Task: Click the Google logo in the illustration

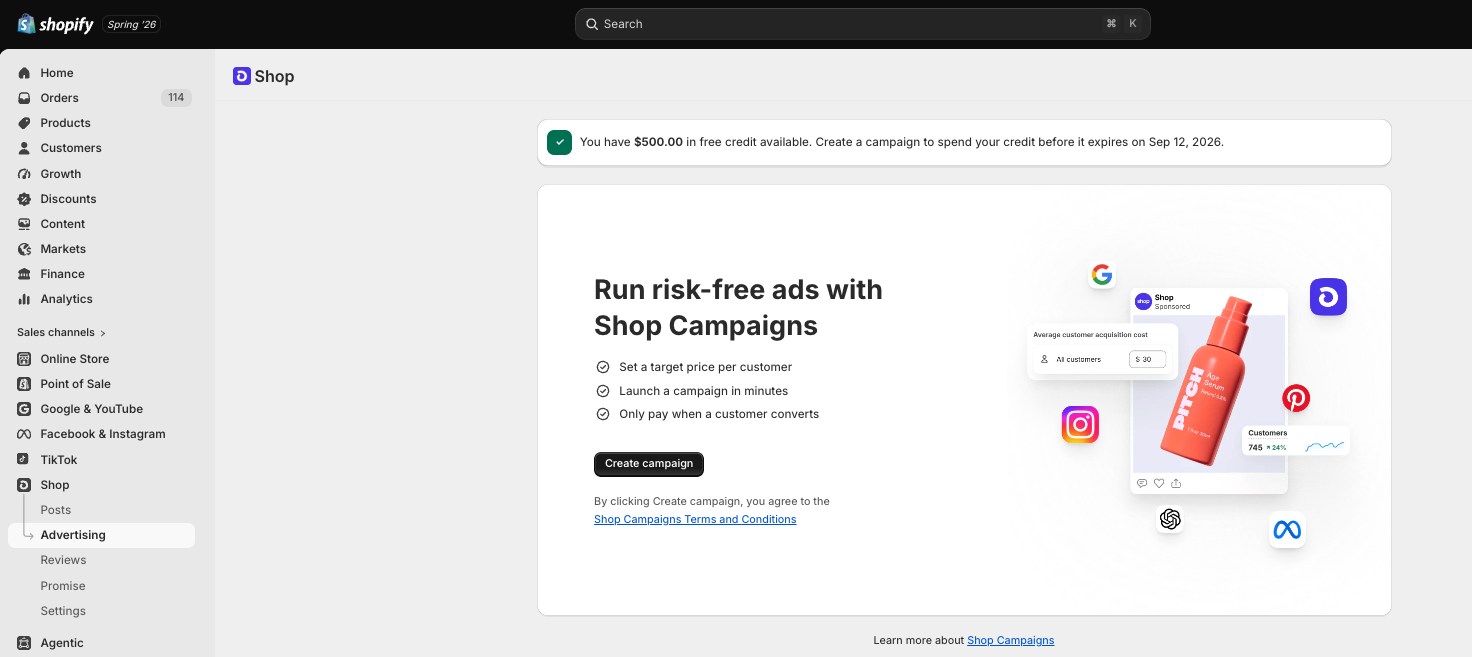Action: tap(1102, 275)
